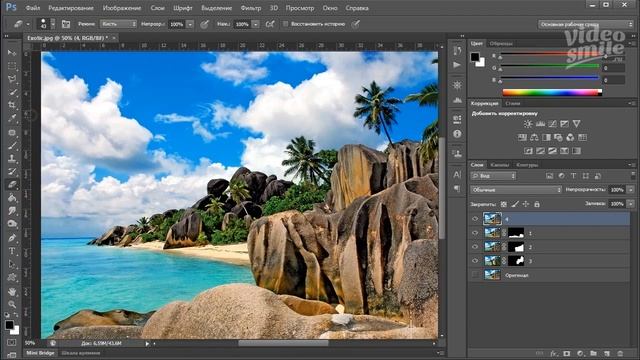Open layer Заливка 100% arrow

point(631,204)
